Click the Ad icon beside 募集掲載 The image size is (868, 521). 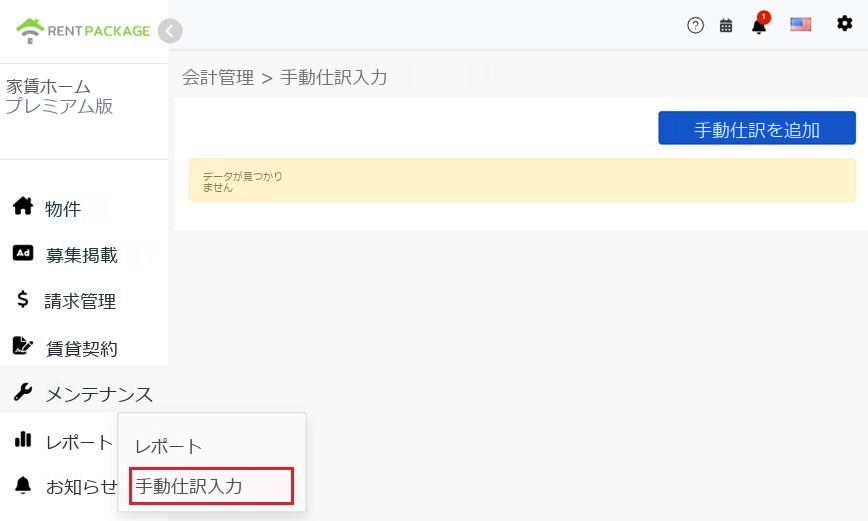[23, 253]
